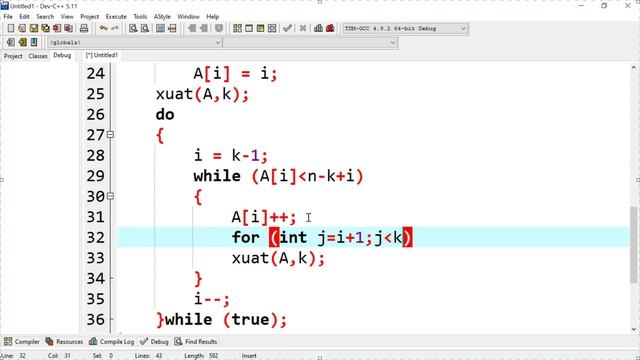Open the Find dialog from toolbar
Viewport: 640px width, 360px height.
tap(133, 28)
